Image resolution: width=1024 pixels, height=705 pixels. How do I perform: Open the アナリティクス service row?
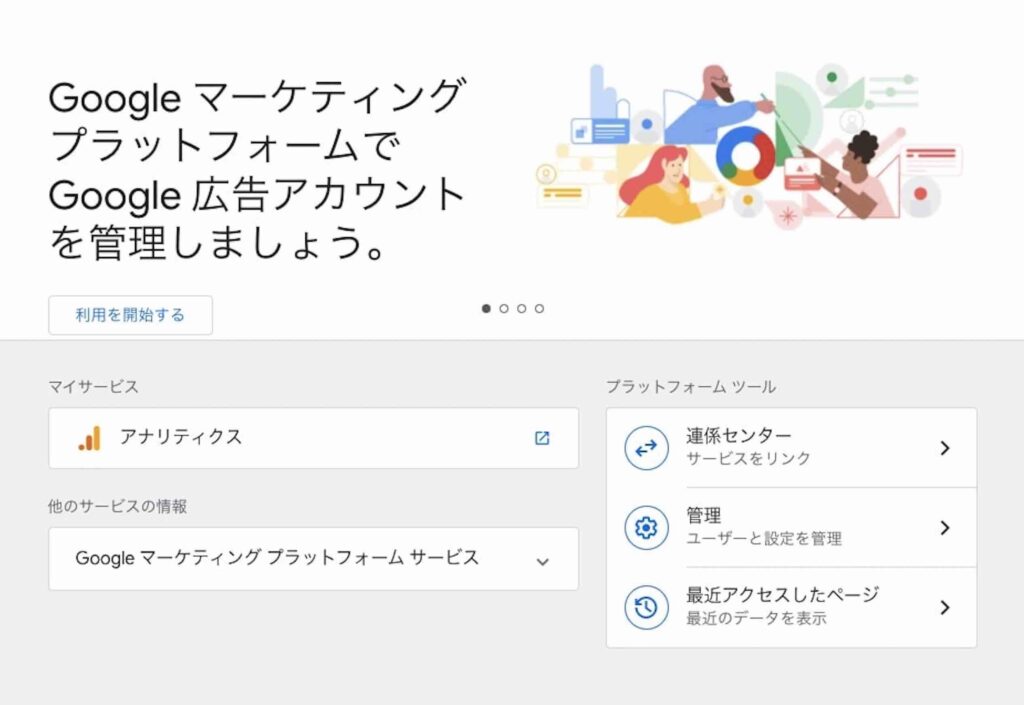point(313,438)
